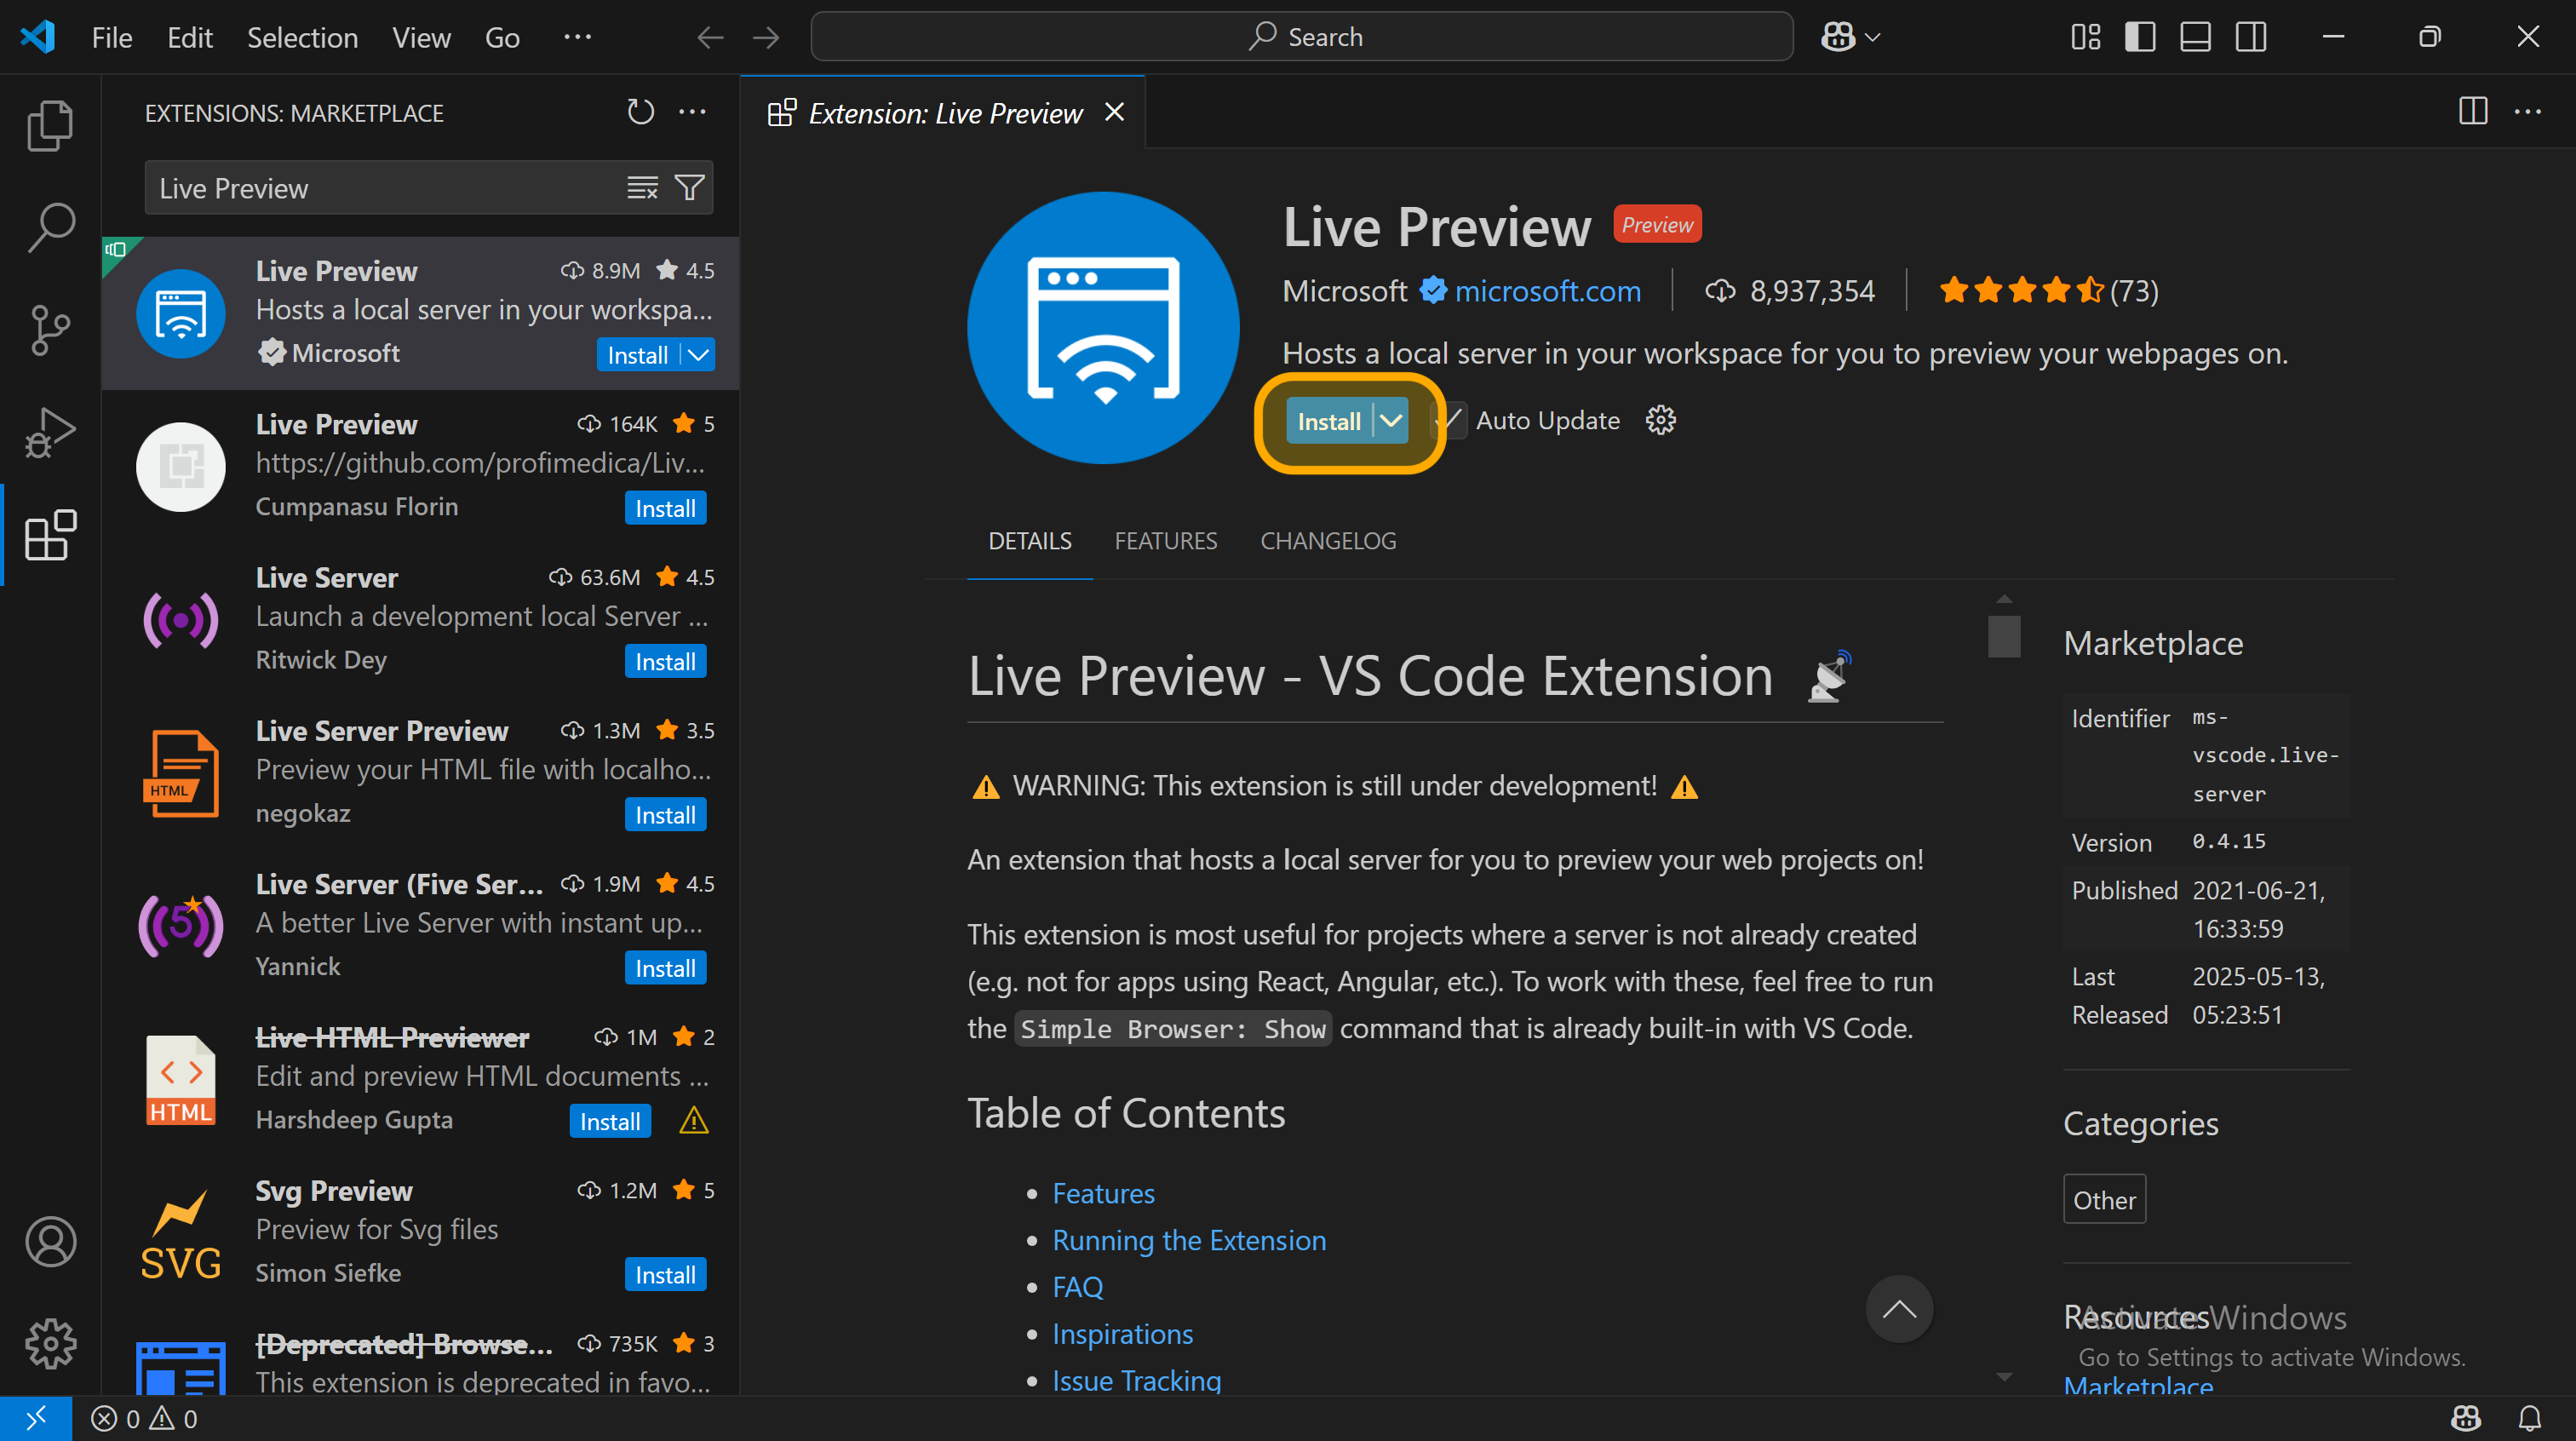Image resolution: width=2576 pixels, height=1441 pixels.
Task: Install Live Server Preview by negokaz
Action: 665,815
